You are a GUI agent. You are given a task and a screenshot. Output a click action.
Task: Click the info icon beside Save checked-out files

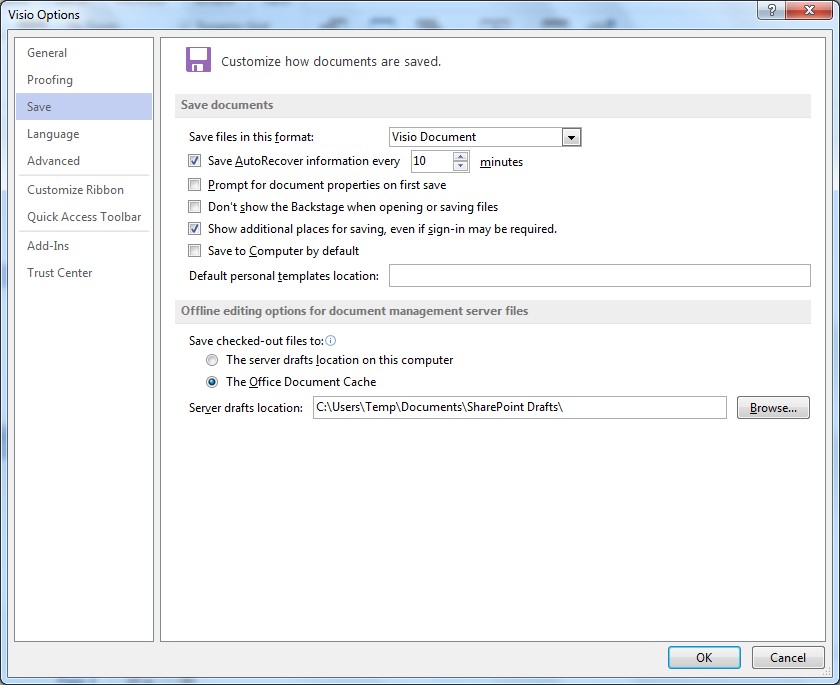tap(331, 341)
